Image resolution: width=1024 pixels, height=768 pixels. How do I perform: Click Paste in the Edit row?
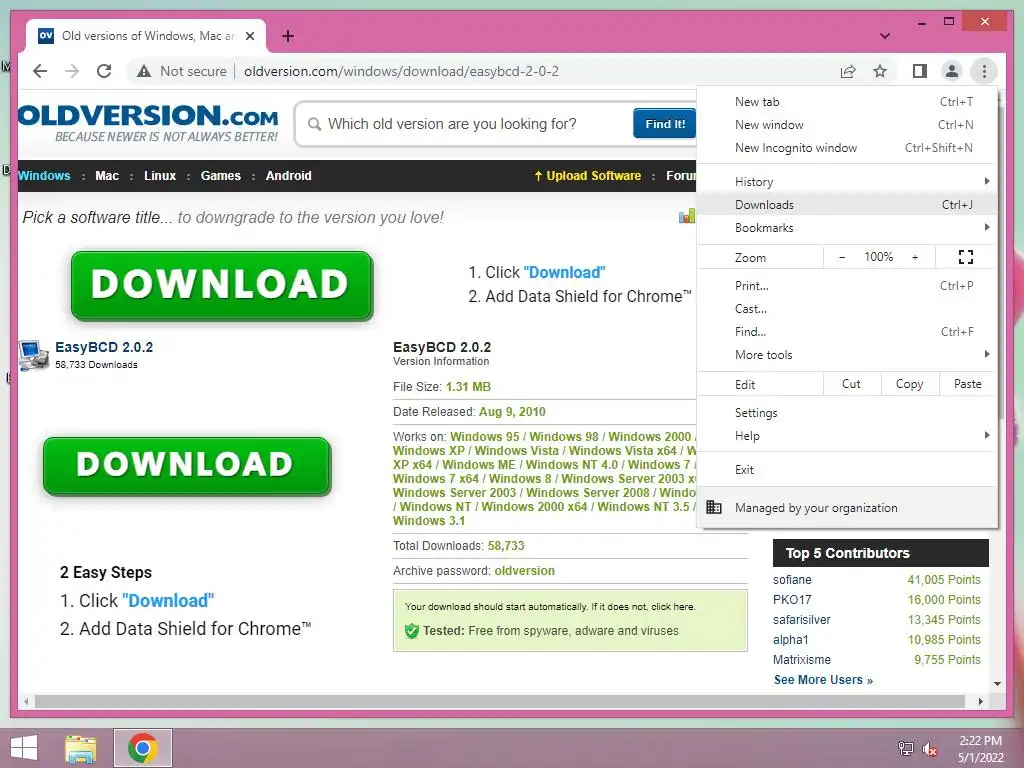tap(968, 384)
